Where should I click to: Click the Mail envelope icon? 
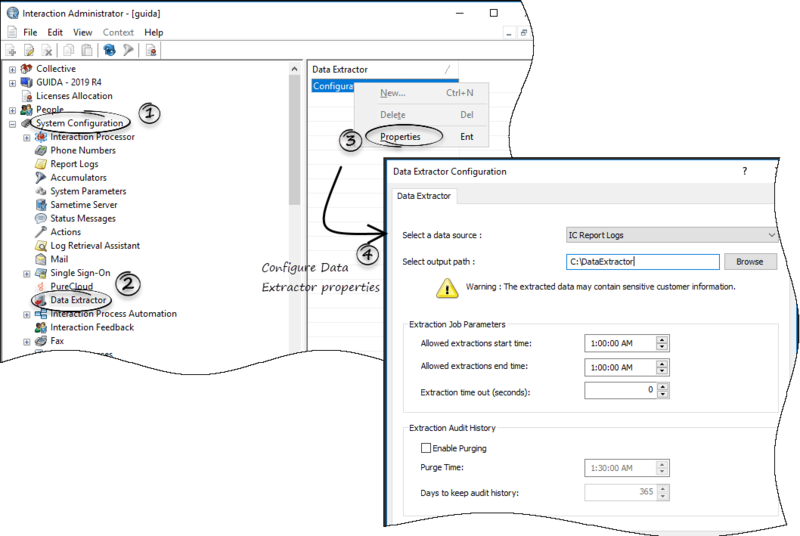(41, 259)
